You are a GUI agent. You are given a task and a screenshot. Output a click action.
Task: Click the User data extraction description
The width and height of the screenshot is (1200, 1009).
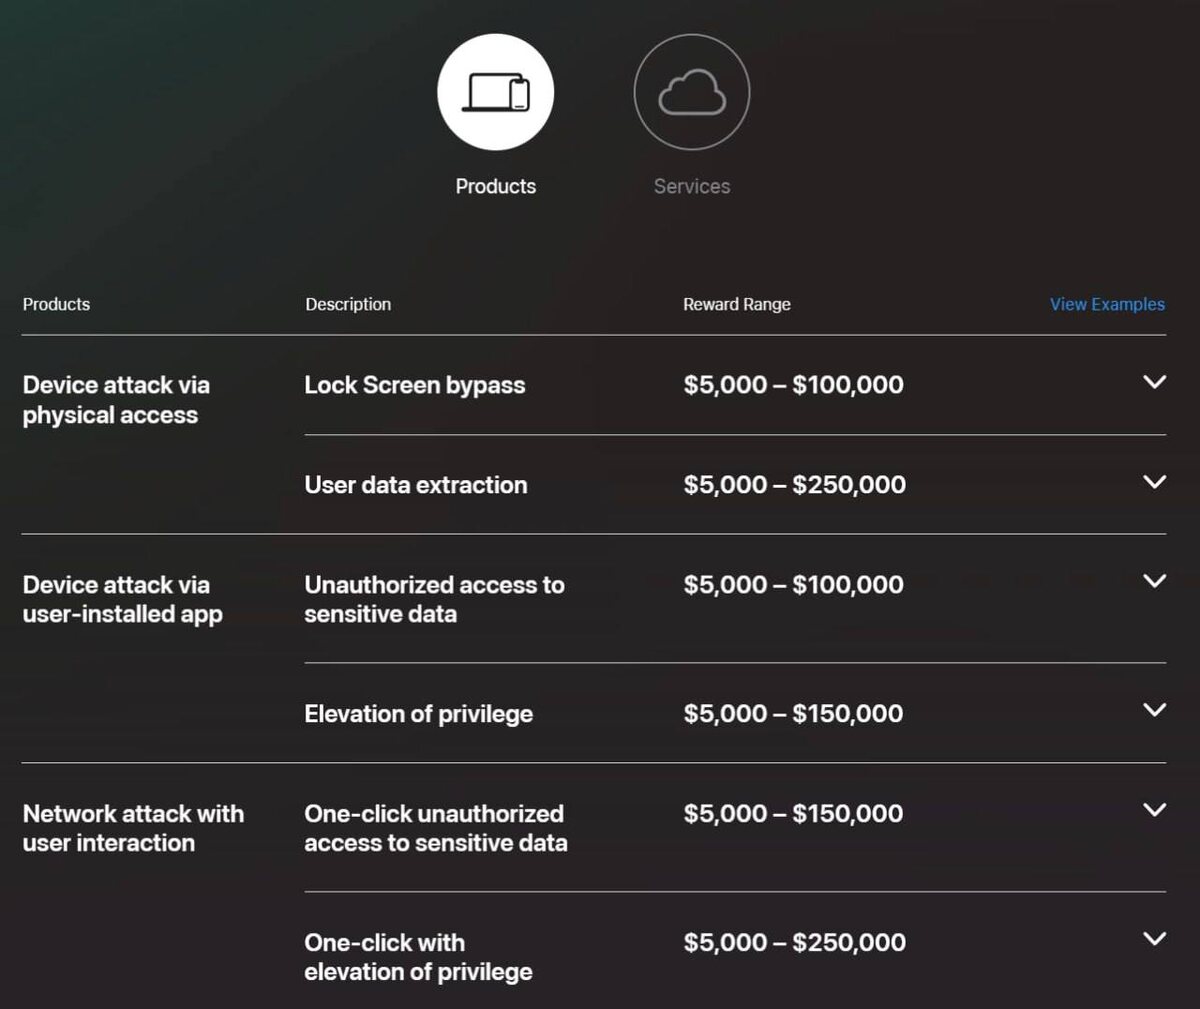(415, 485)
